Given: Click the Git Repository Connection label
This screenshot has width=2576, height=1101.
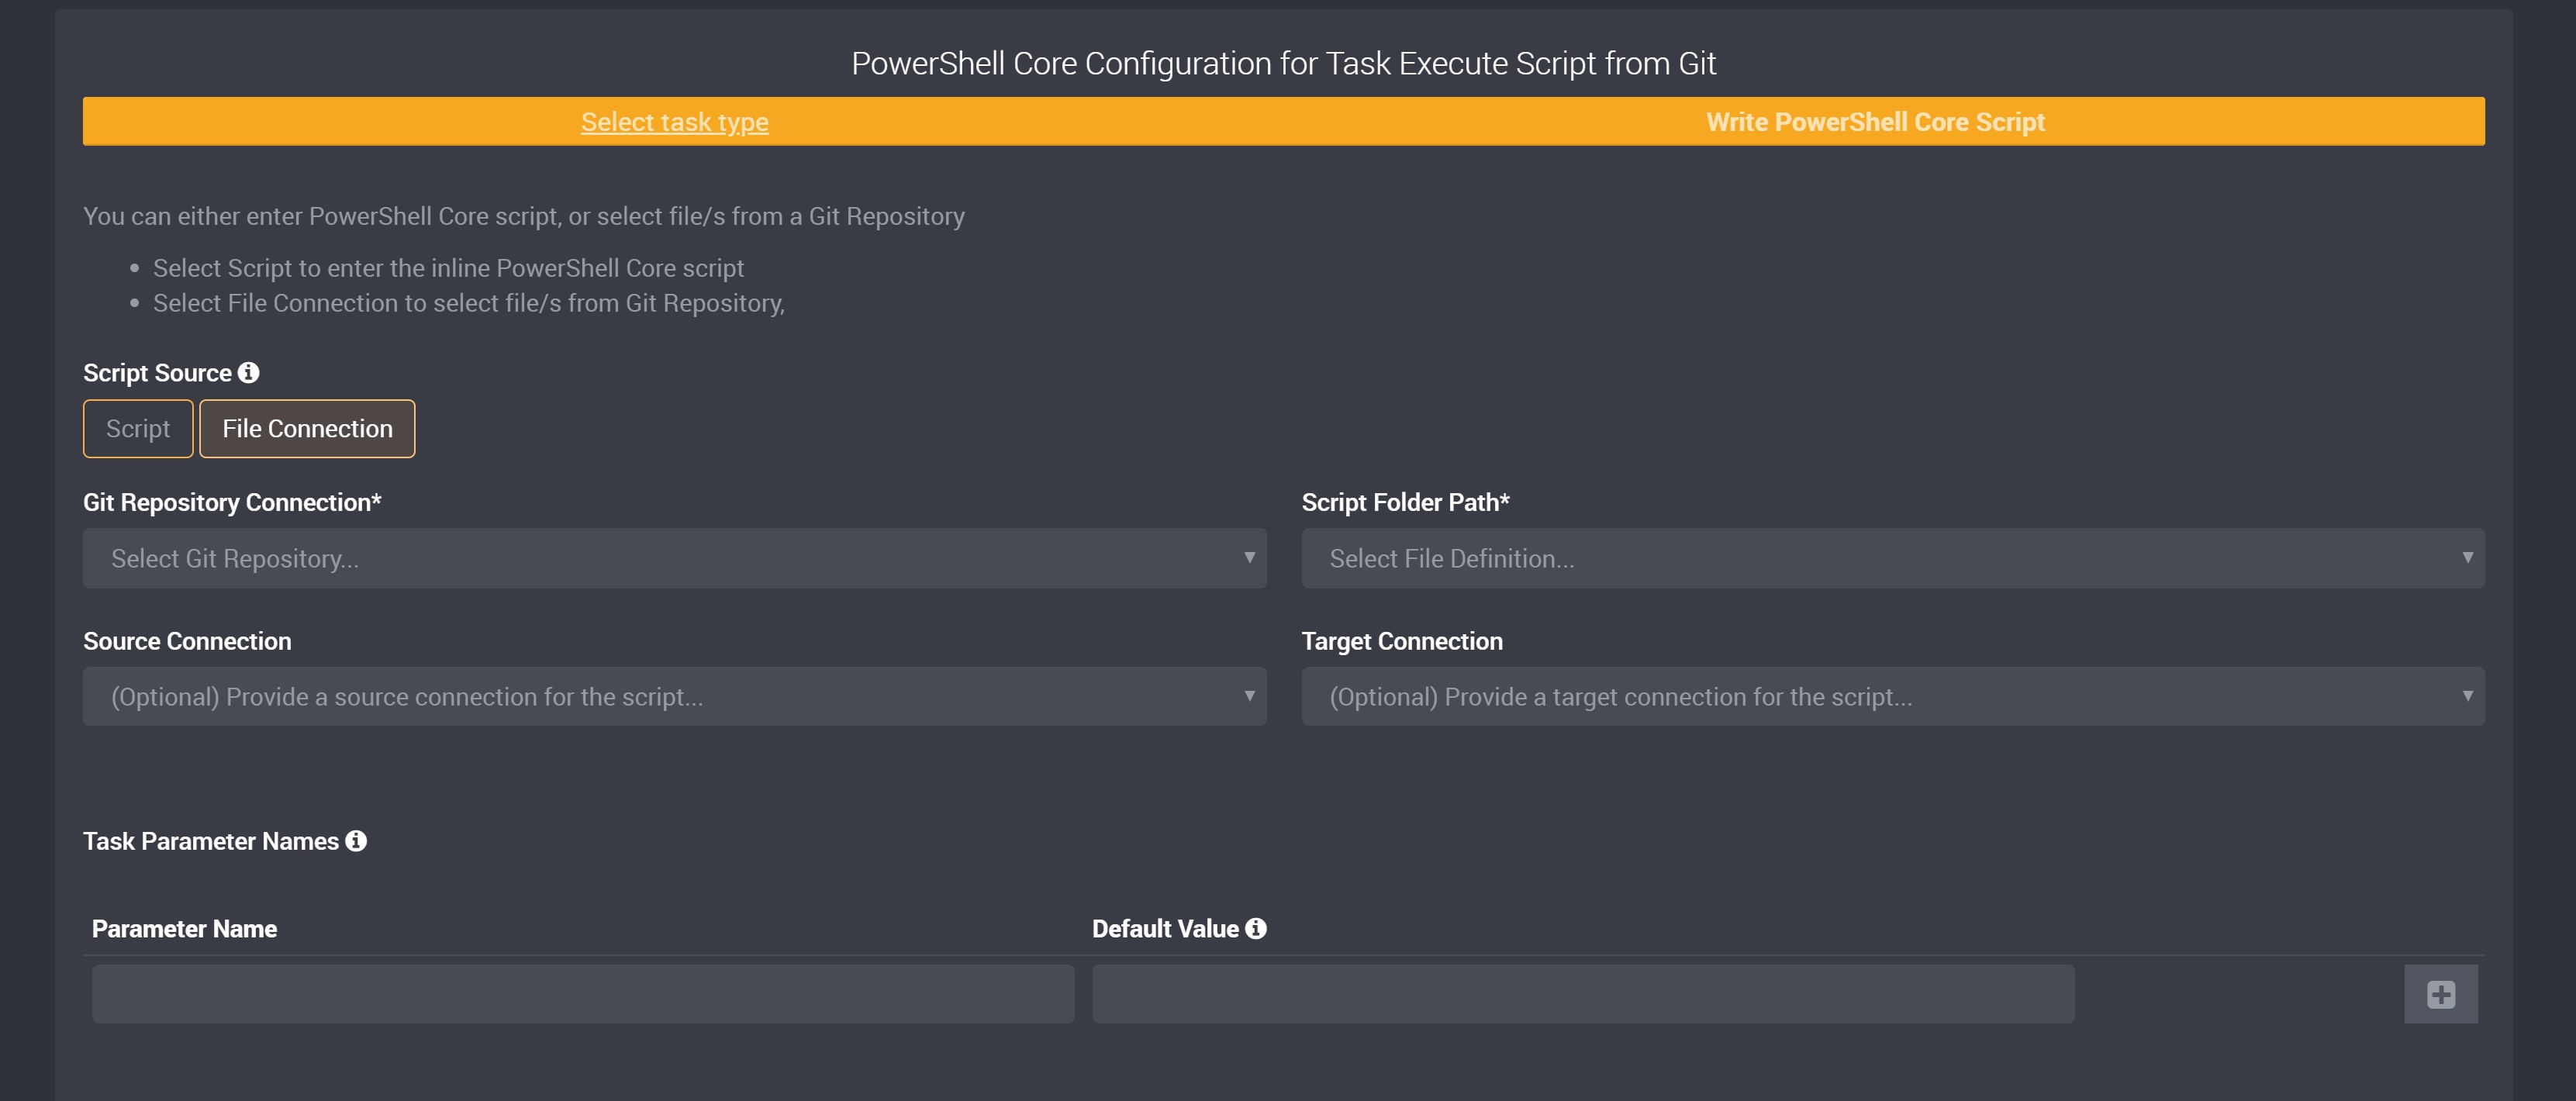Looking at the screenshot, I should click(232, 502).
